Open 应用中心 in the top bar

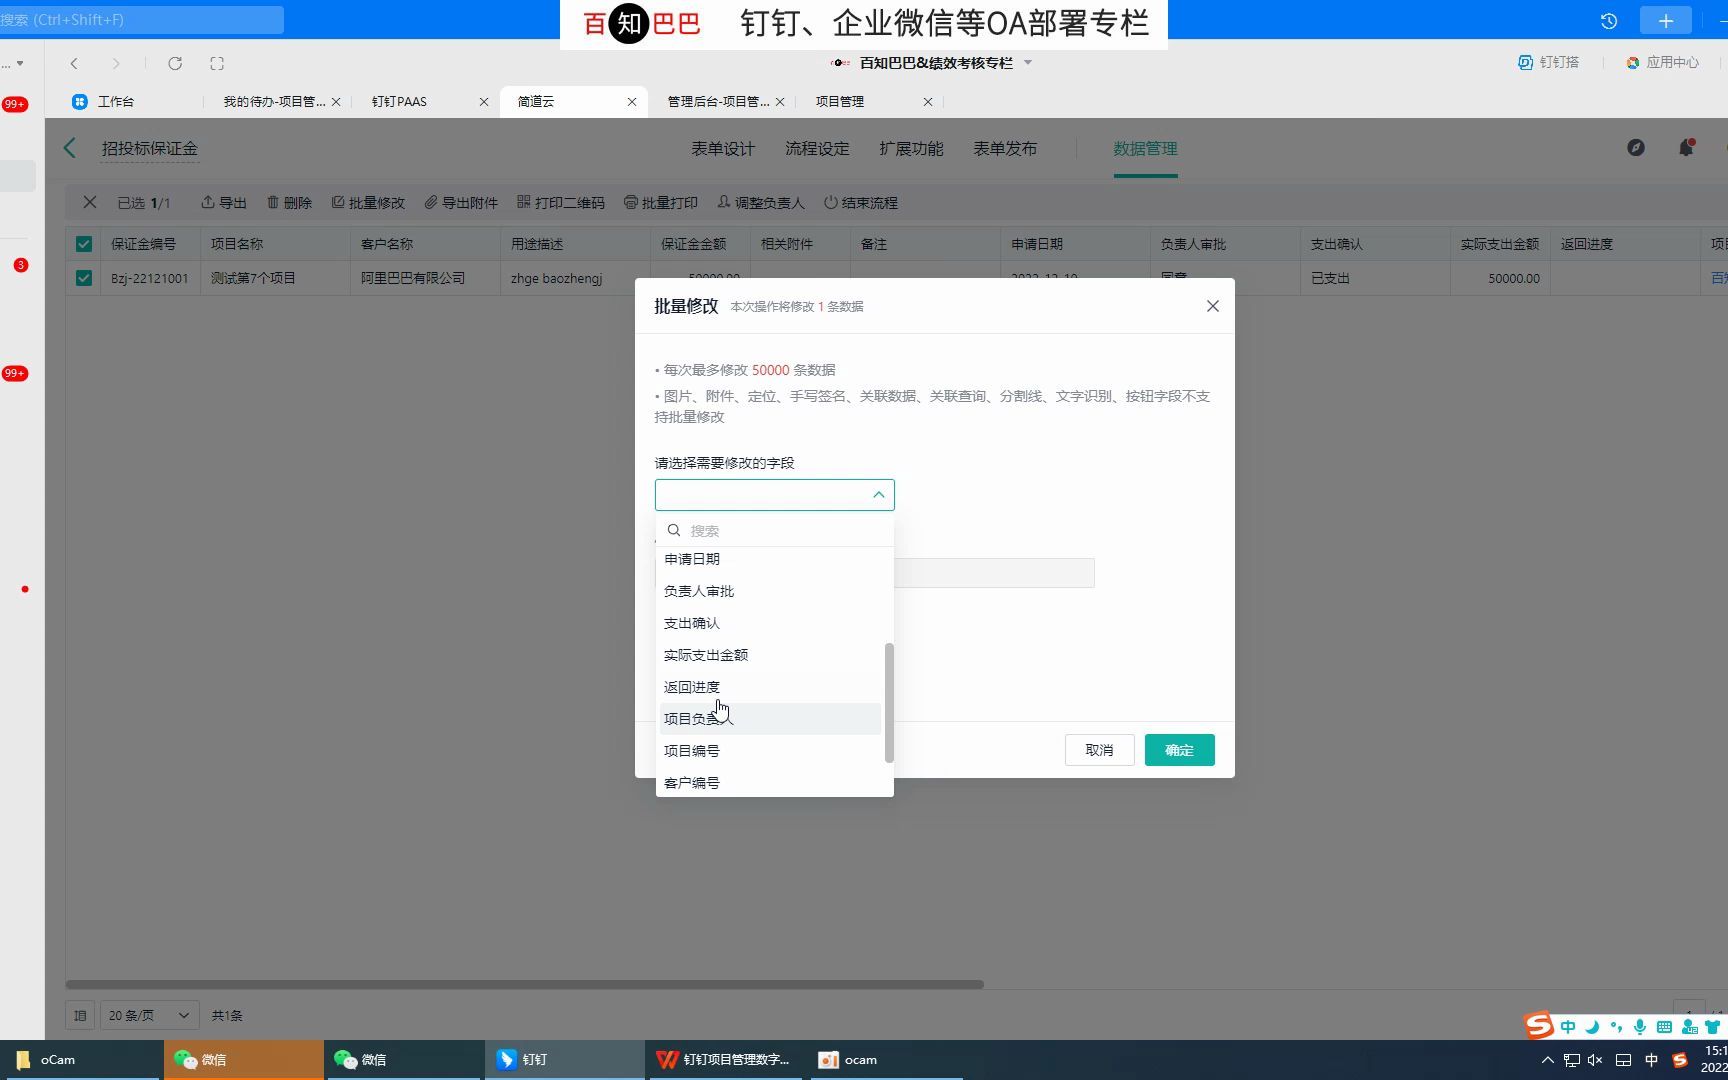1662,62
